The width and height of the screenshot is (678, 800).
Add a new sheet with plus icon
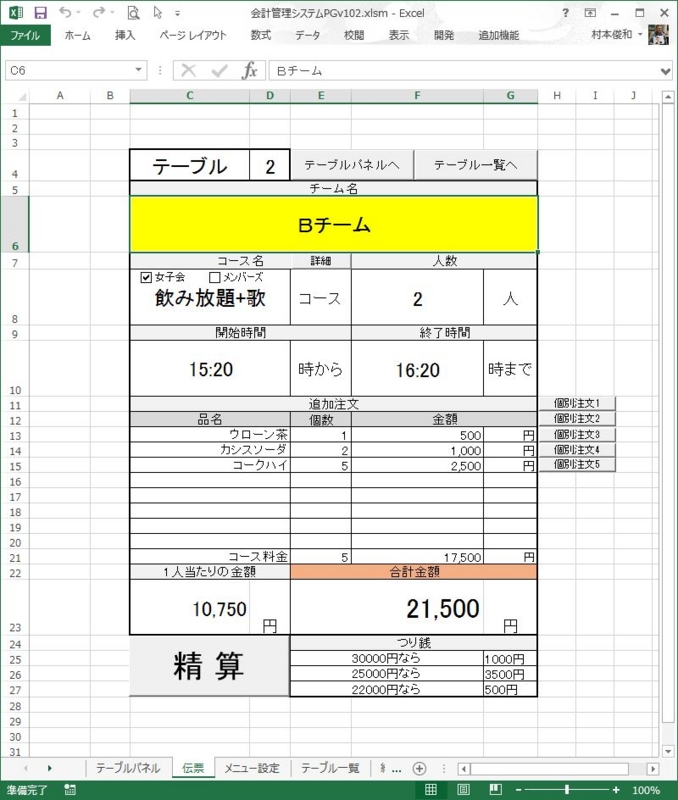pyautogui.click(x=420, y=768)
